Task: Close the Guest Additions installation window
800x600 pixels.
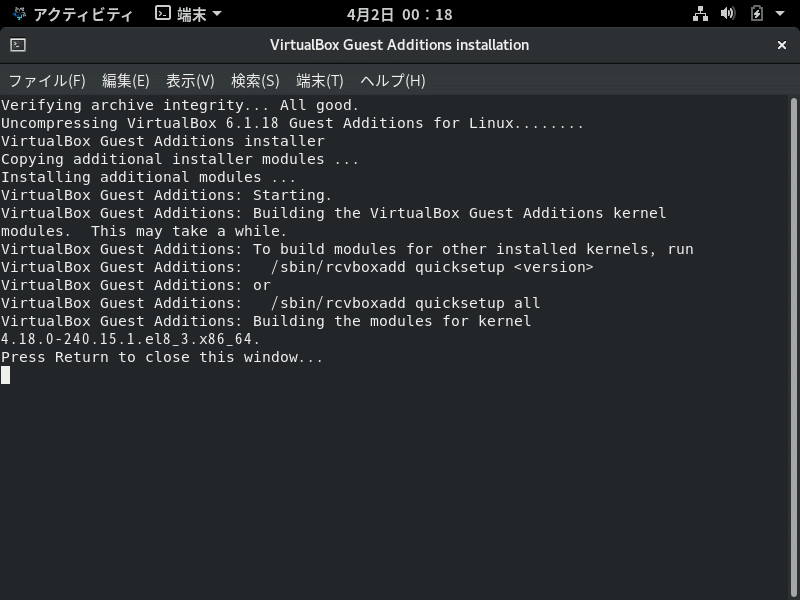Action: click(x=782, y=45)
